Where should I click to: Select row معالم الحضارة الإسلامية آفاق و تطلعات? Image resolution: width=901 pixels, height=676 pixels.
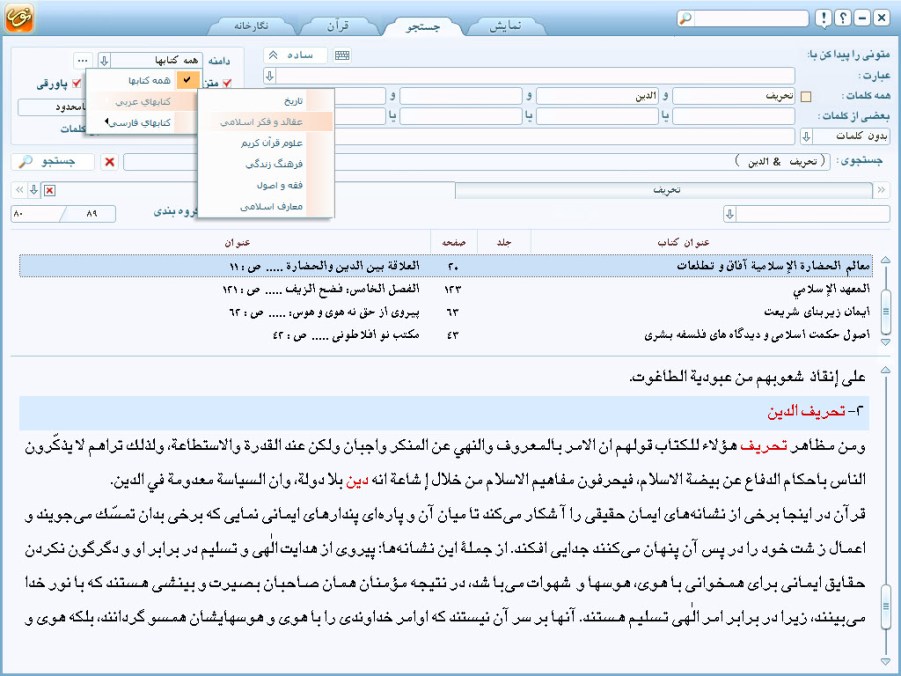click(445, 266)
